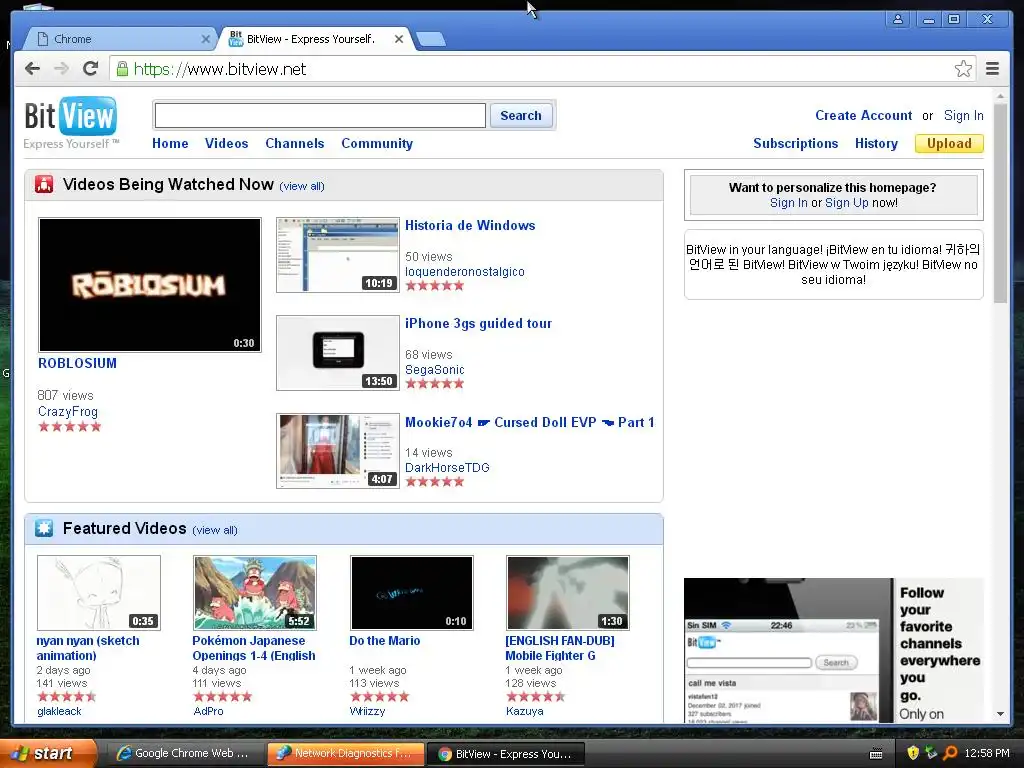Screen dimensions: 1024x768
Task: Open the Mobile Fighter G fan-dub thumbnail
Action: (x=568, y=593)
